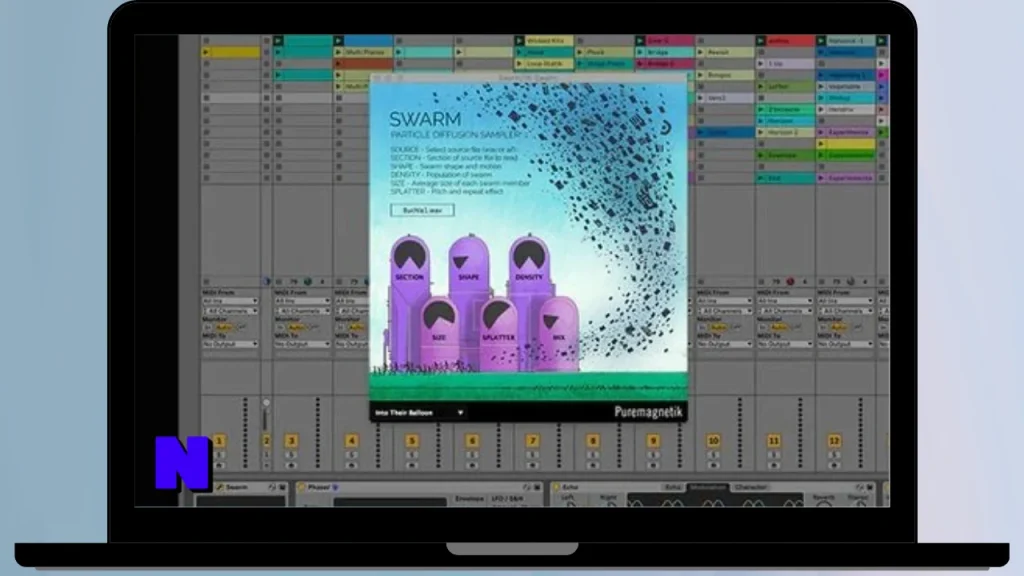Toggle track 11 activator button
This screenshot has width=1024, height=576.
(773, 441)
